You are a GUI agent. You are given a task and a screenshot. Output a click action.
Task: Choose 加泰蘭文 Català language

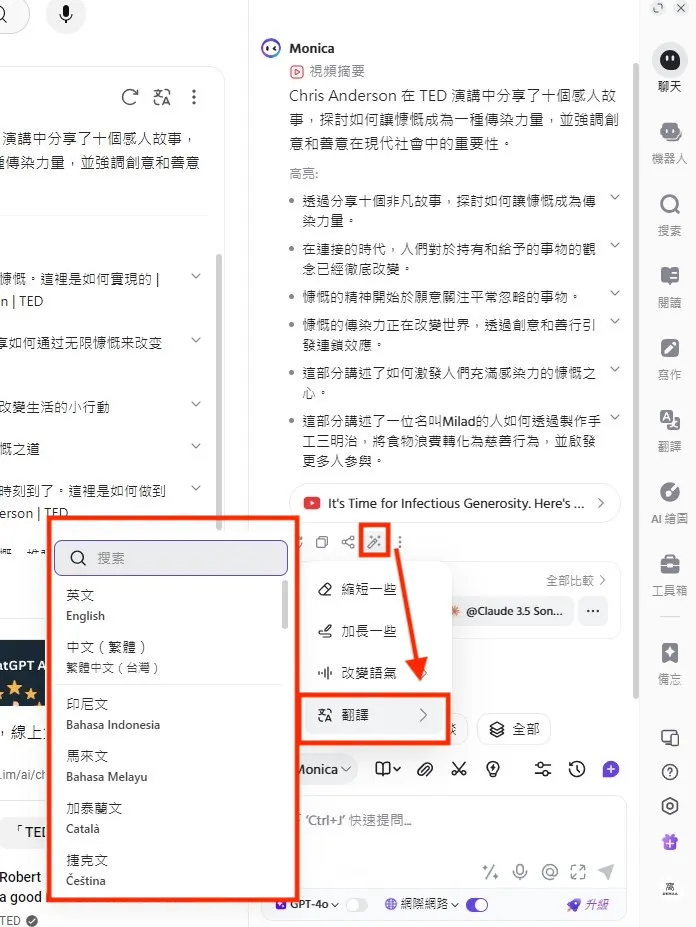tap(169, 818)
